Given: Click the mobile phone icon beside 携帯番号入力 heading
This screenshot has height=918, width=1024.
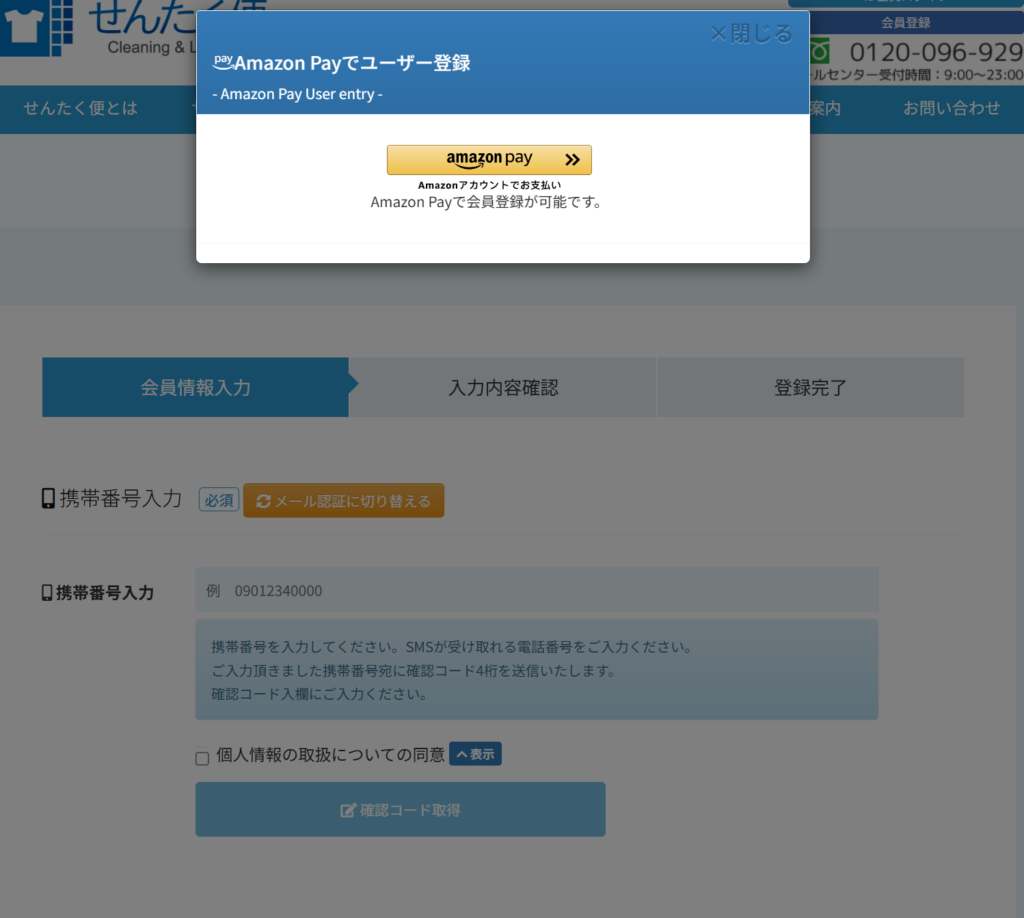Looking at the screenshot, I should [x=48, y=498].
